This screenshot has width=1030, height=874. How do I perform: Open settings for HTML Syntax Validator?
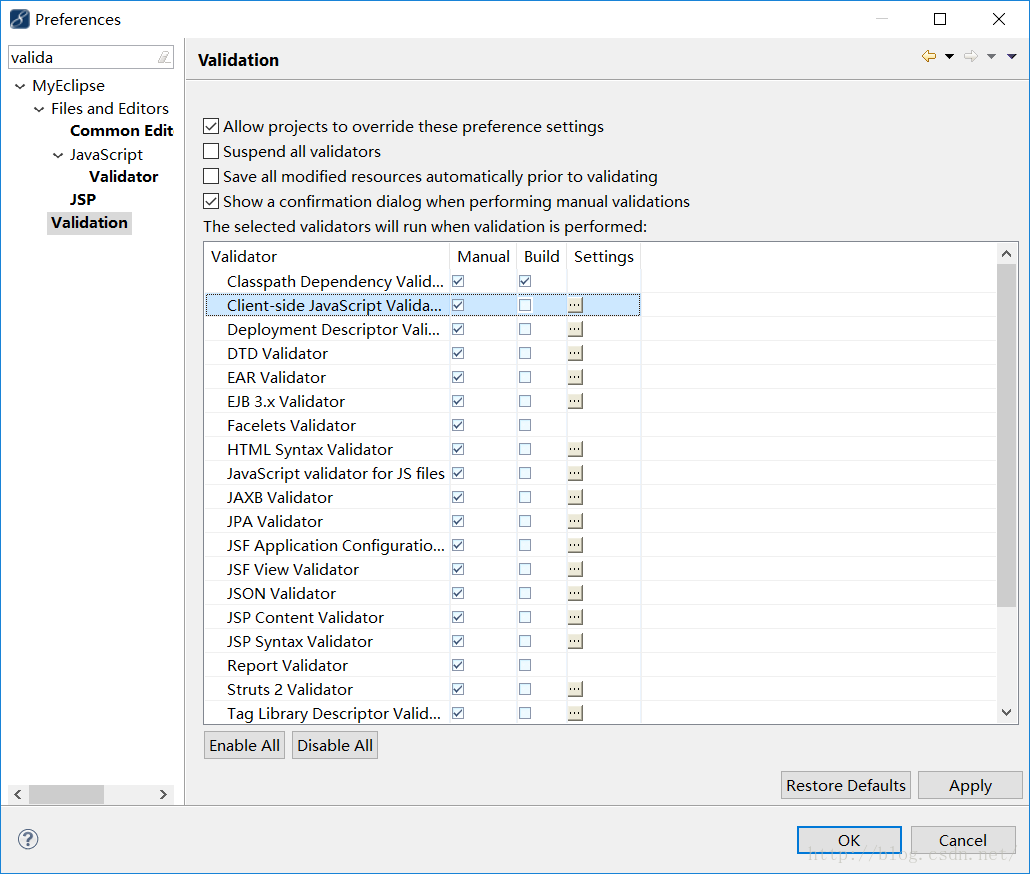575,449
